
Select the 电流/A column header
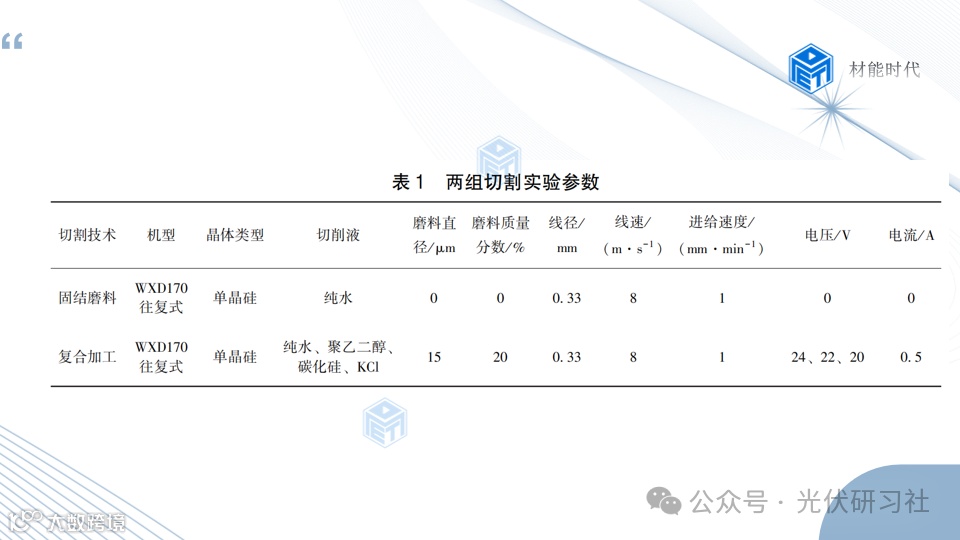[911, 235]
